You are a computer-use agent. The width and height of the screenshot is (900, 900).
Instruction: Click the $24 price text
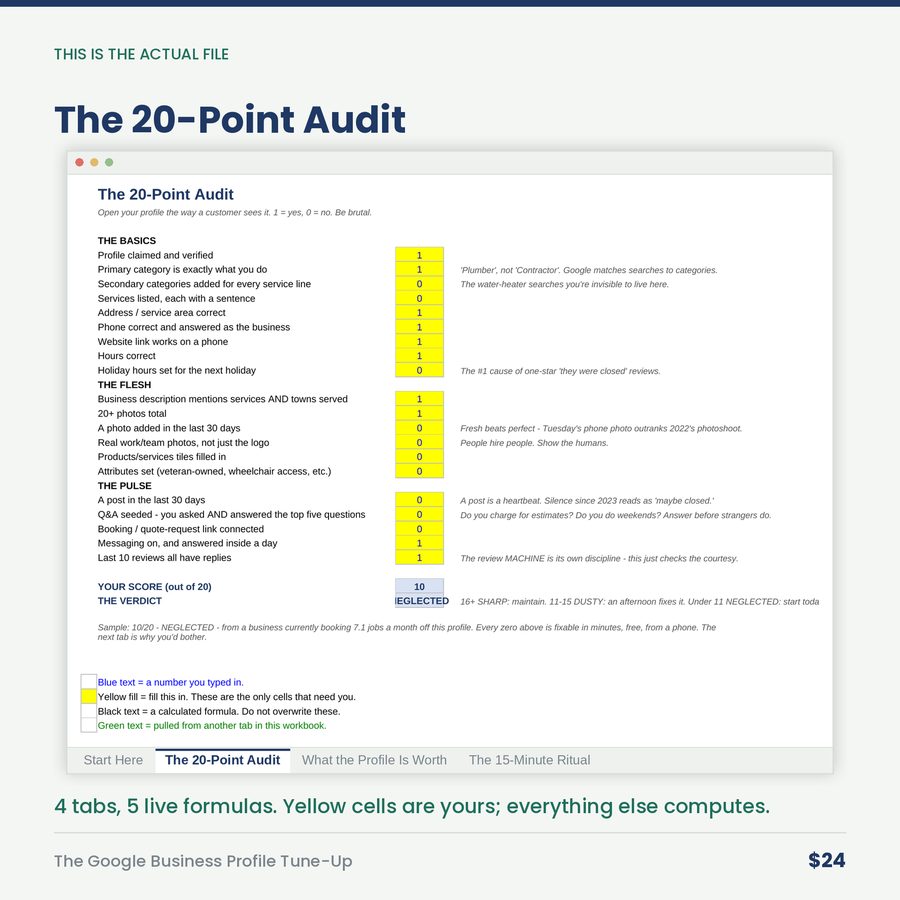[827, 860]
